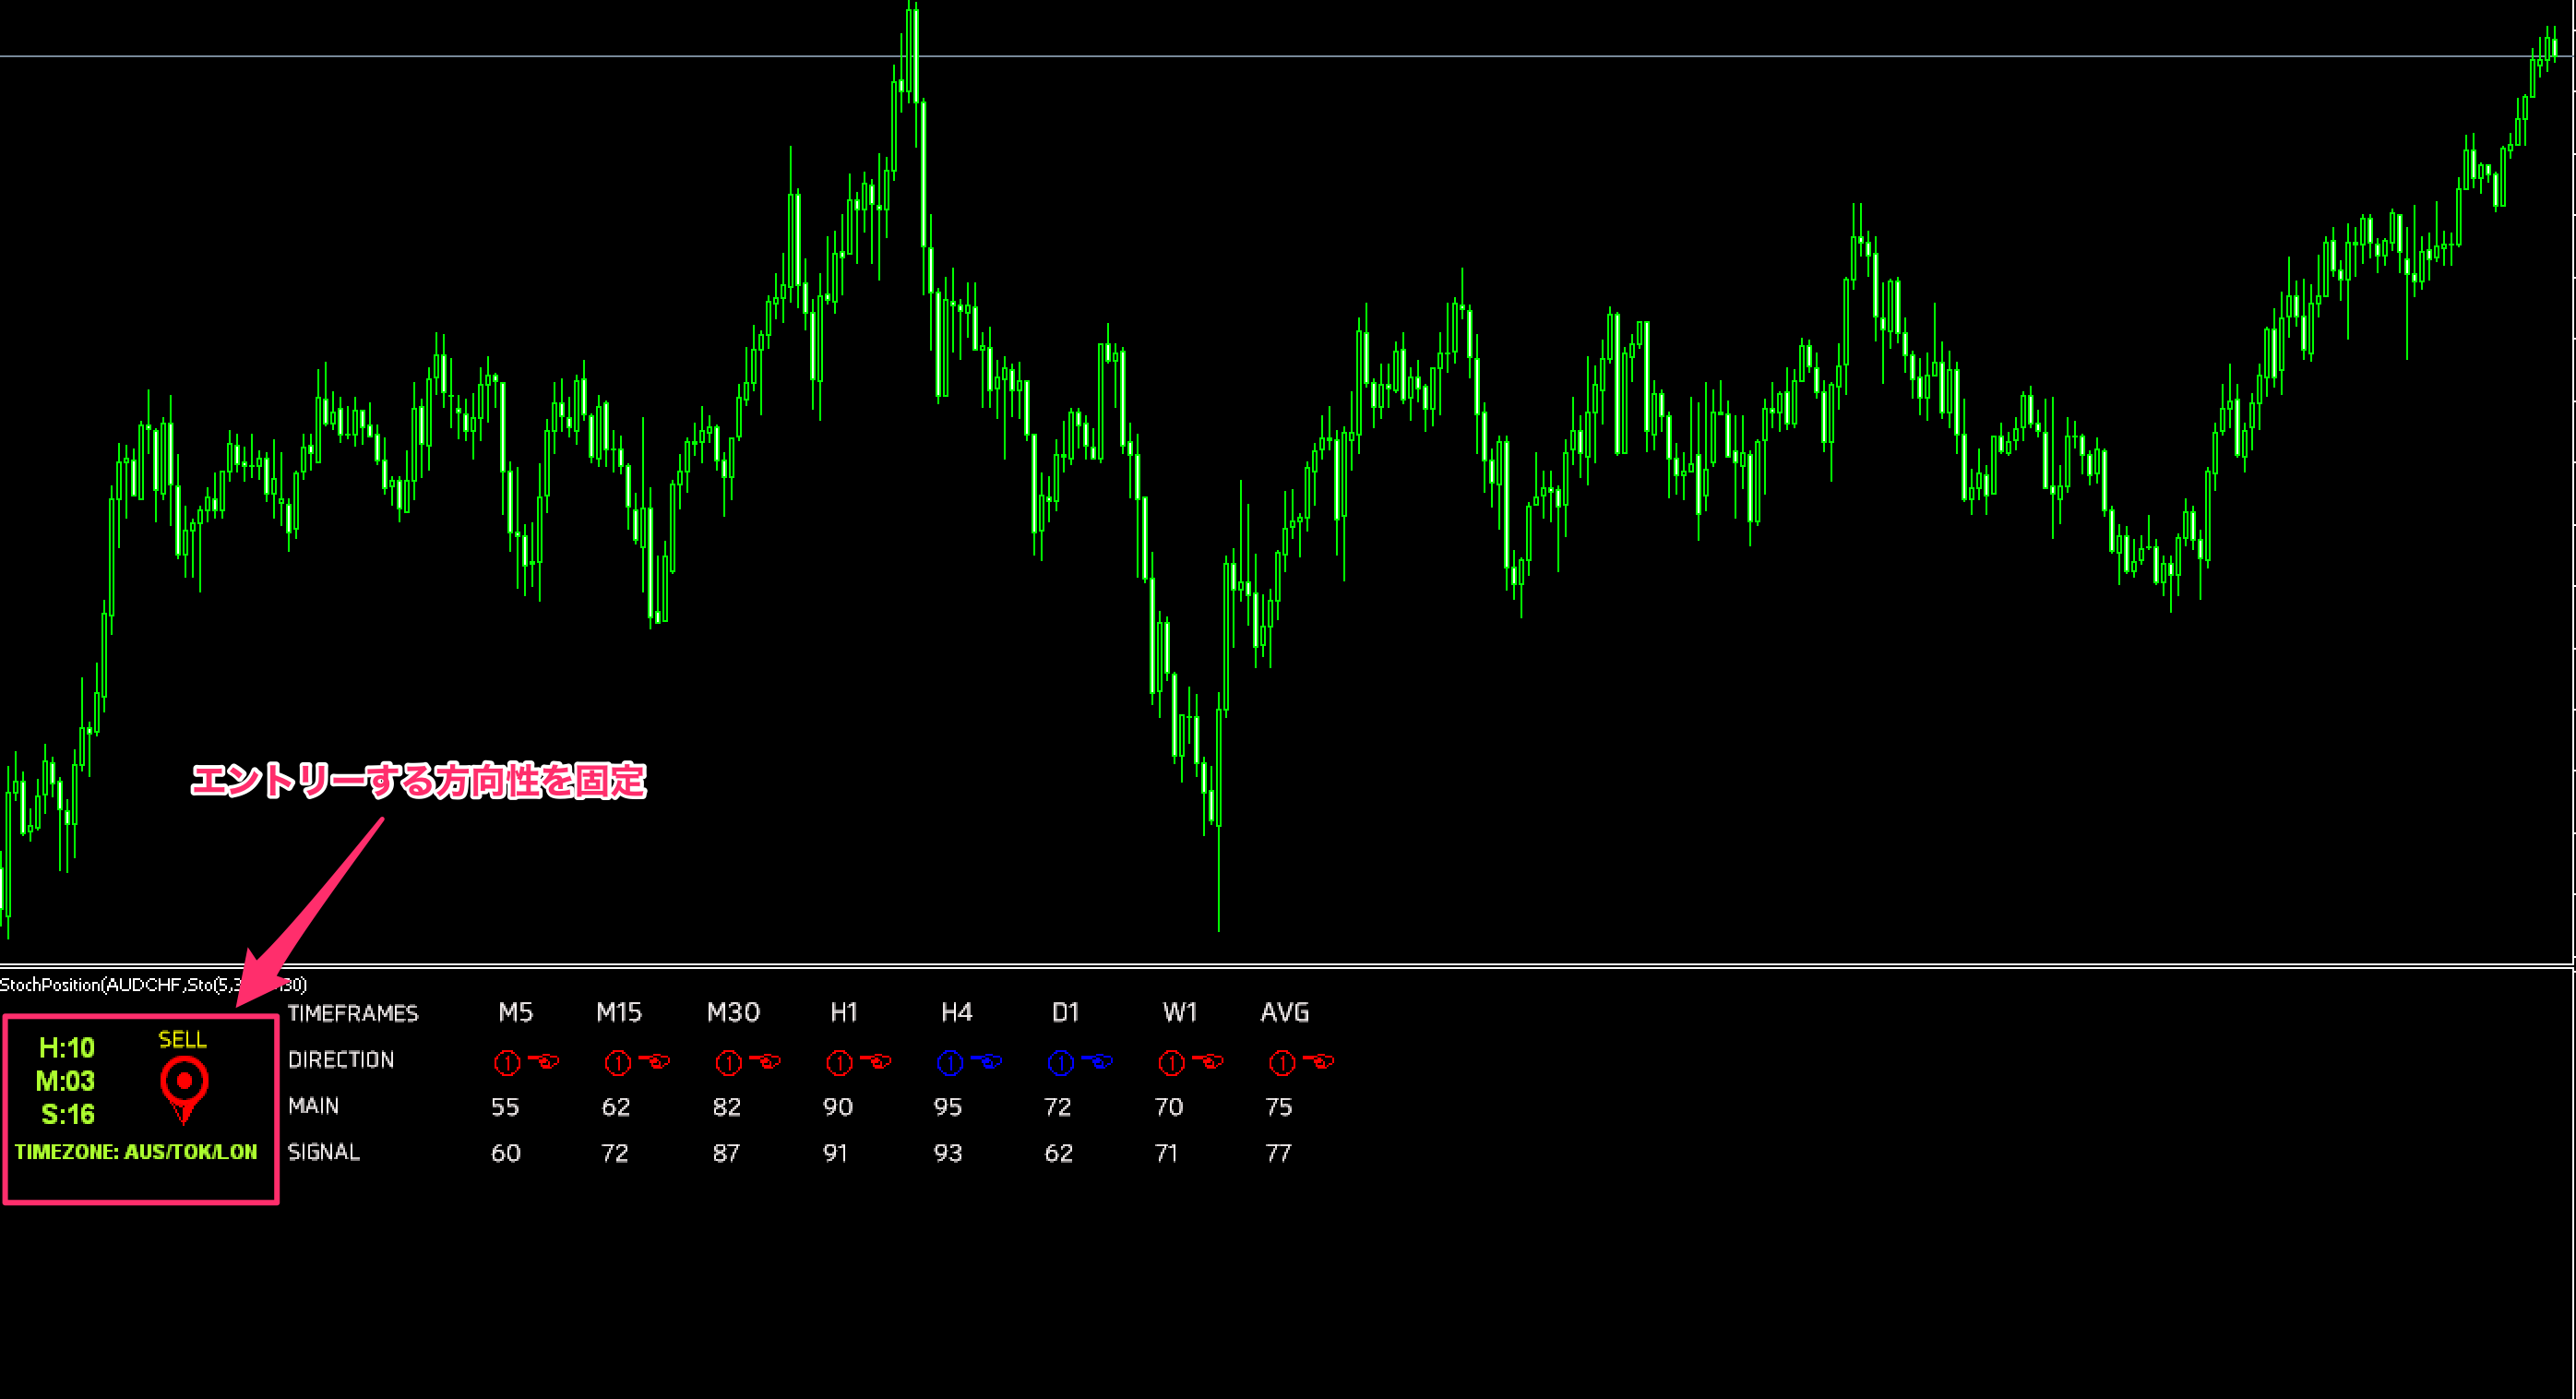Click the M5 SIGNAL value 60
Image resolution: width=2576 pixels, height=1399 pixels.
506,1153
